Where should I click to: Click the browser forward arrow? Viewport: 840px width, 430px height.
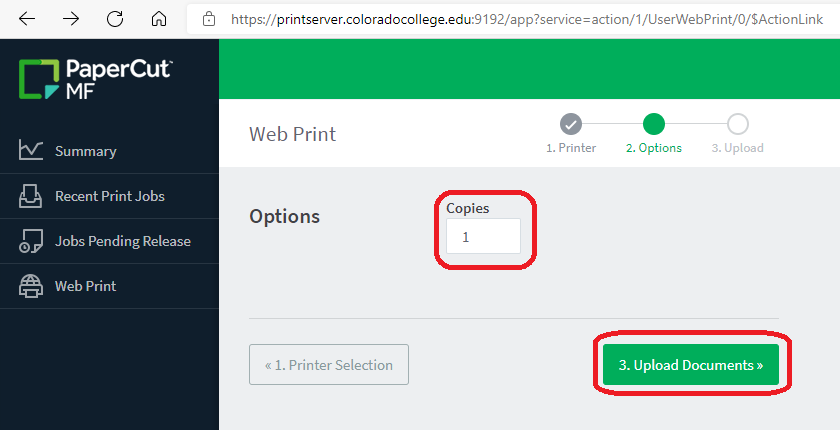coord(71,19)
